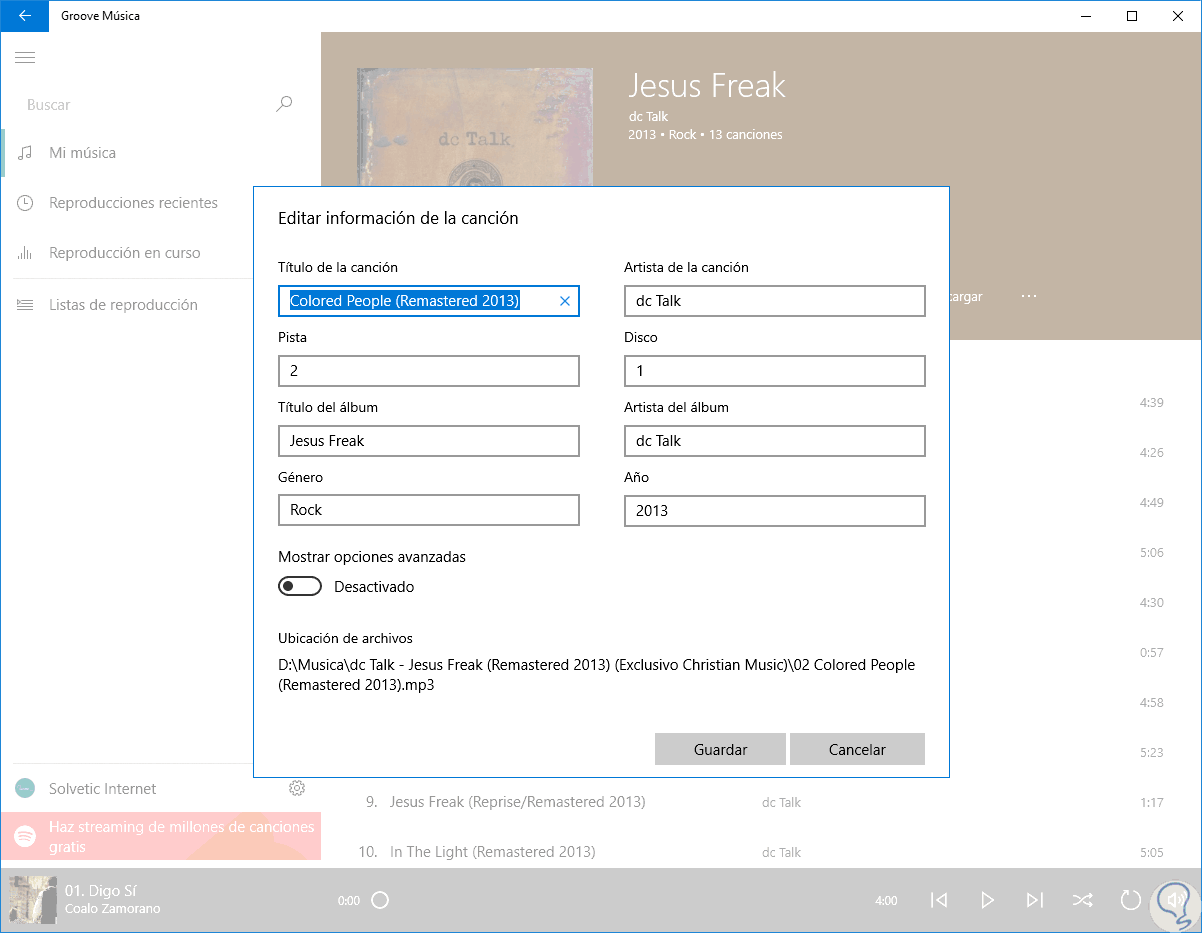Select song Jesus Freak (Reprise/Remastered 2013)
Image resolution: width=1202 pixels, height=933 pixels.
(517, 802)
